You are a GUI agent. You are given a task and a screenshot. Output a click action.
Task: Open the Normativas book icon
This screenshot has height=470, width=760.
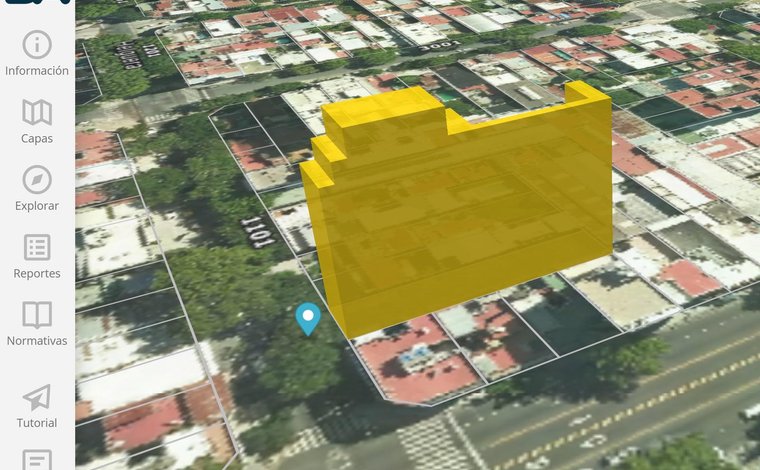(37, 315)
